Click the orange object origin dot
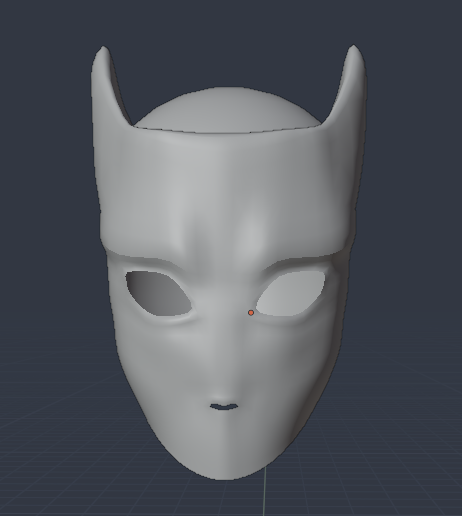The image size is (462, 516). [x=251, y=313]
